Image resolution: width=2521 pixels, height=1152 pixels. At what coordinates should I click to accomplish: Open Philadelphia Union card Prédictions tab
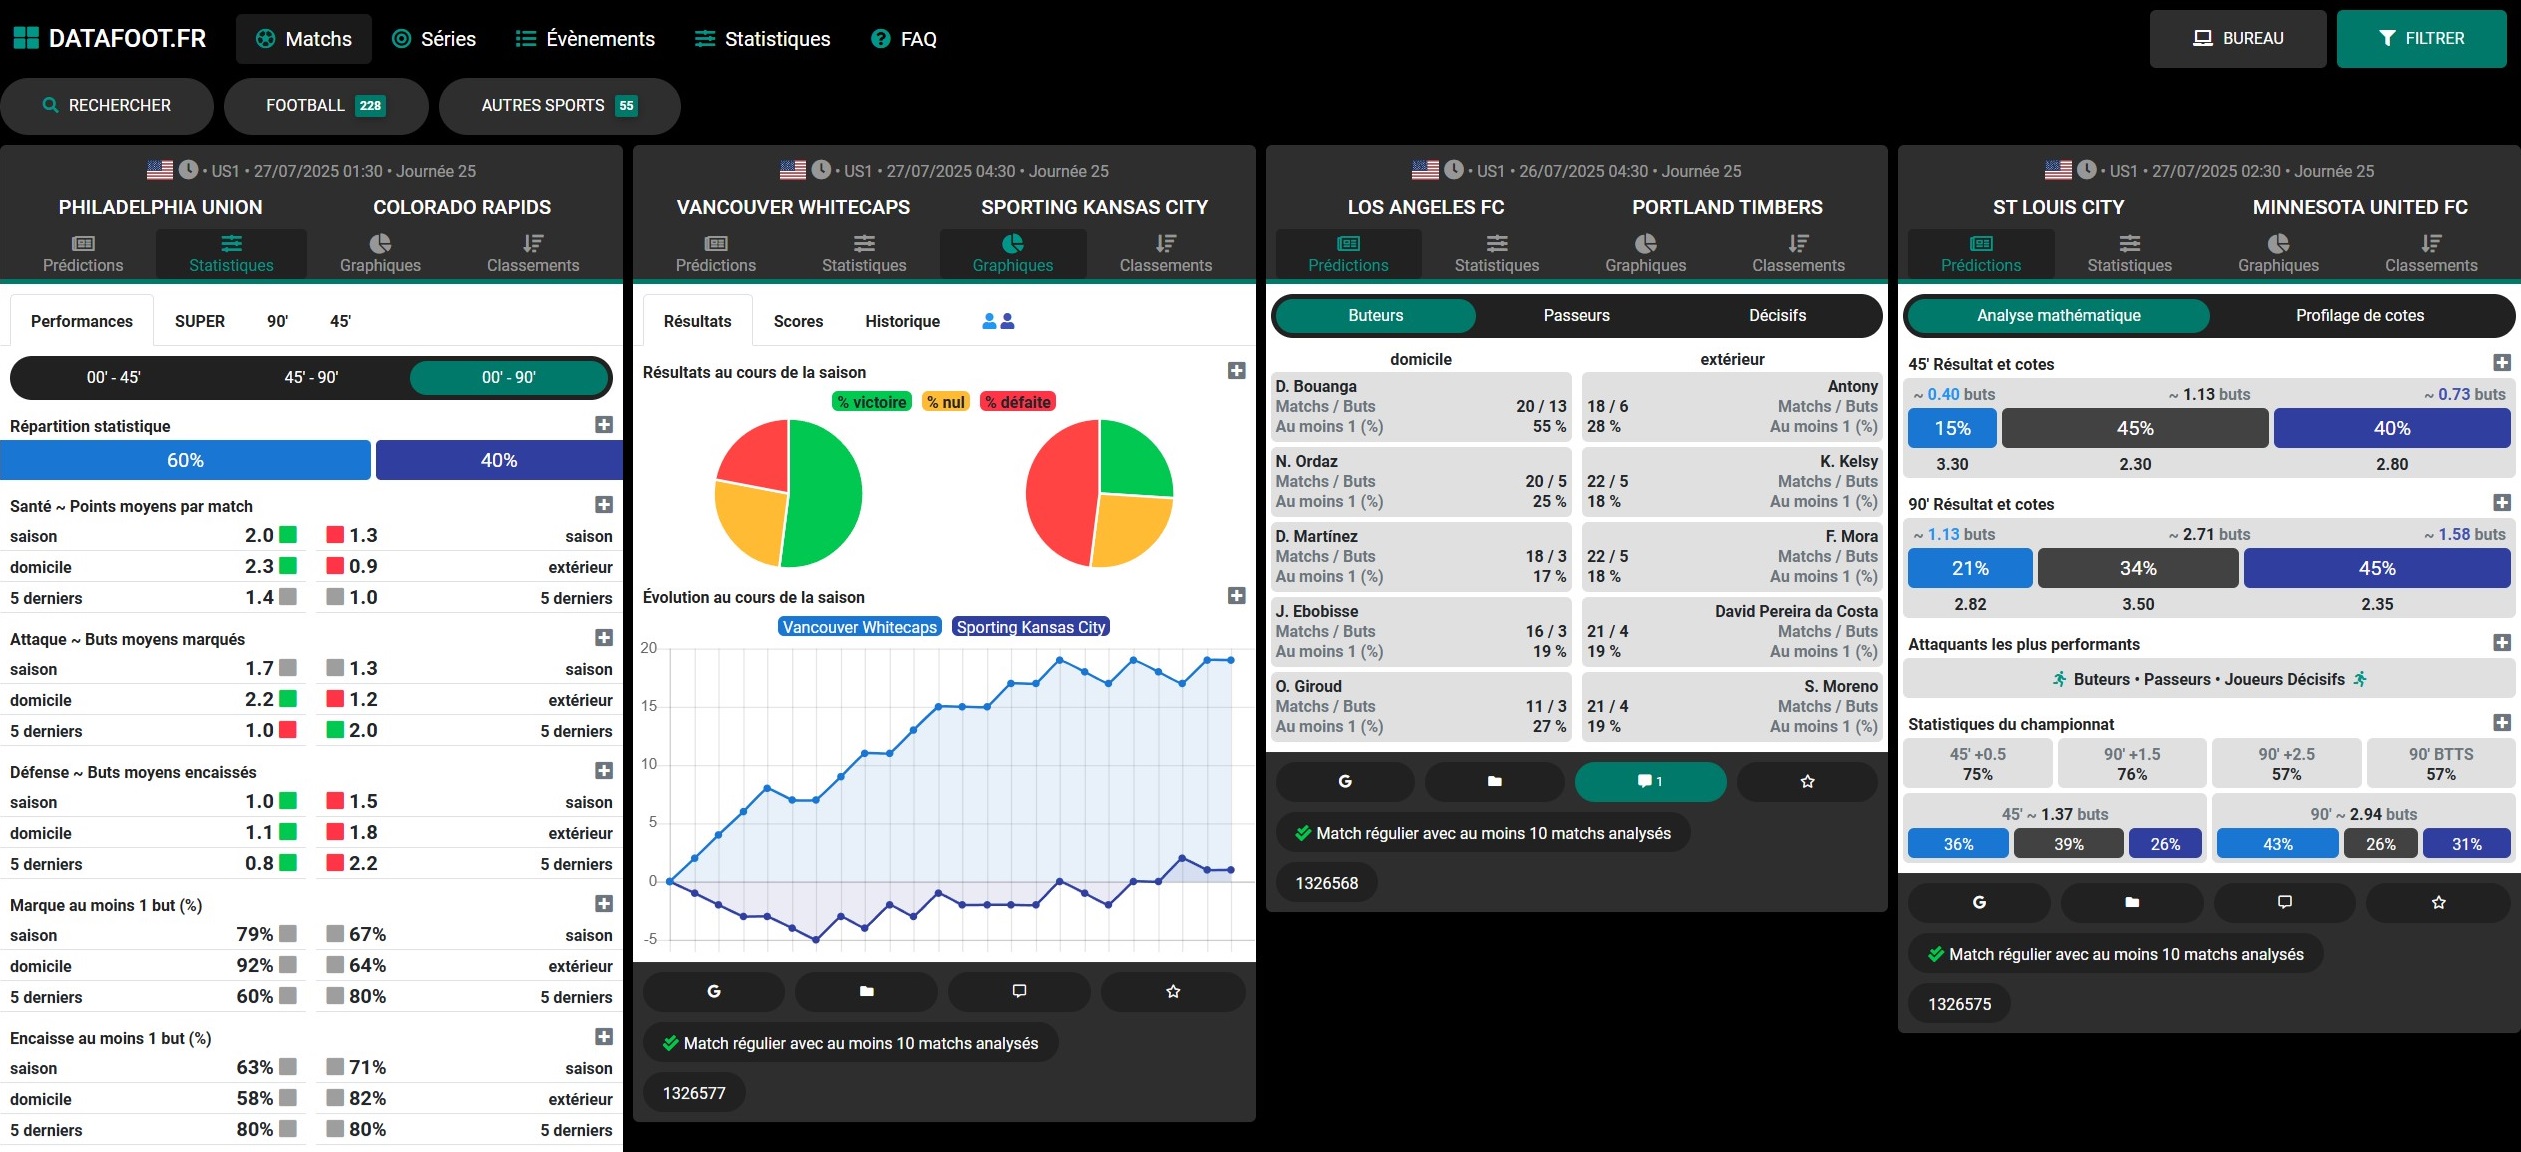click(x=83, y=253)
